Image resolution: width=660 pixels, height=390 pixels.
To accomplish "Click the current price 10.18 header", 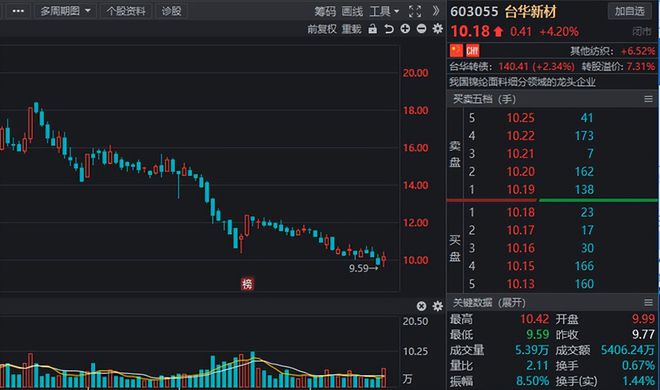I will [x=470, y=31].
